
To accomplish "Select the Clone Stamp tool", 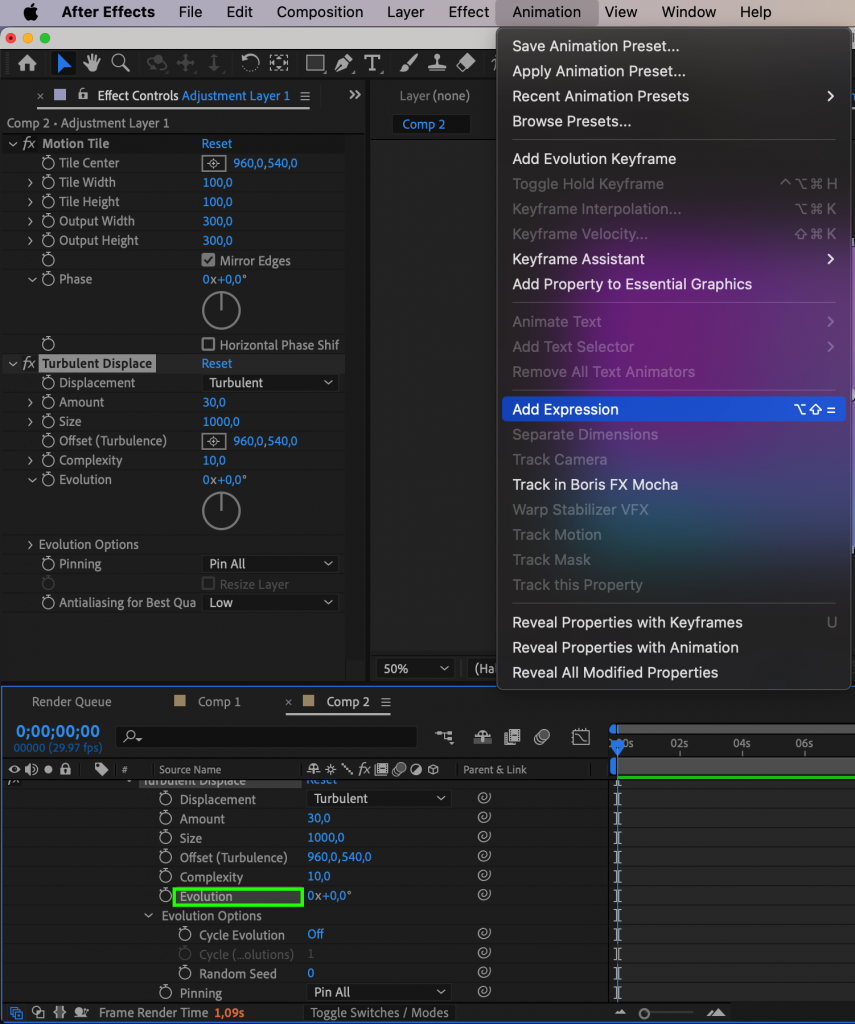I will (437, 62).
